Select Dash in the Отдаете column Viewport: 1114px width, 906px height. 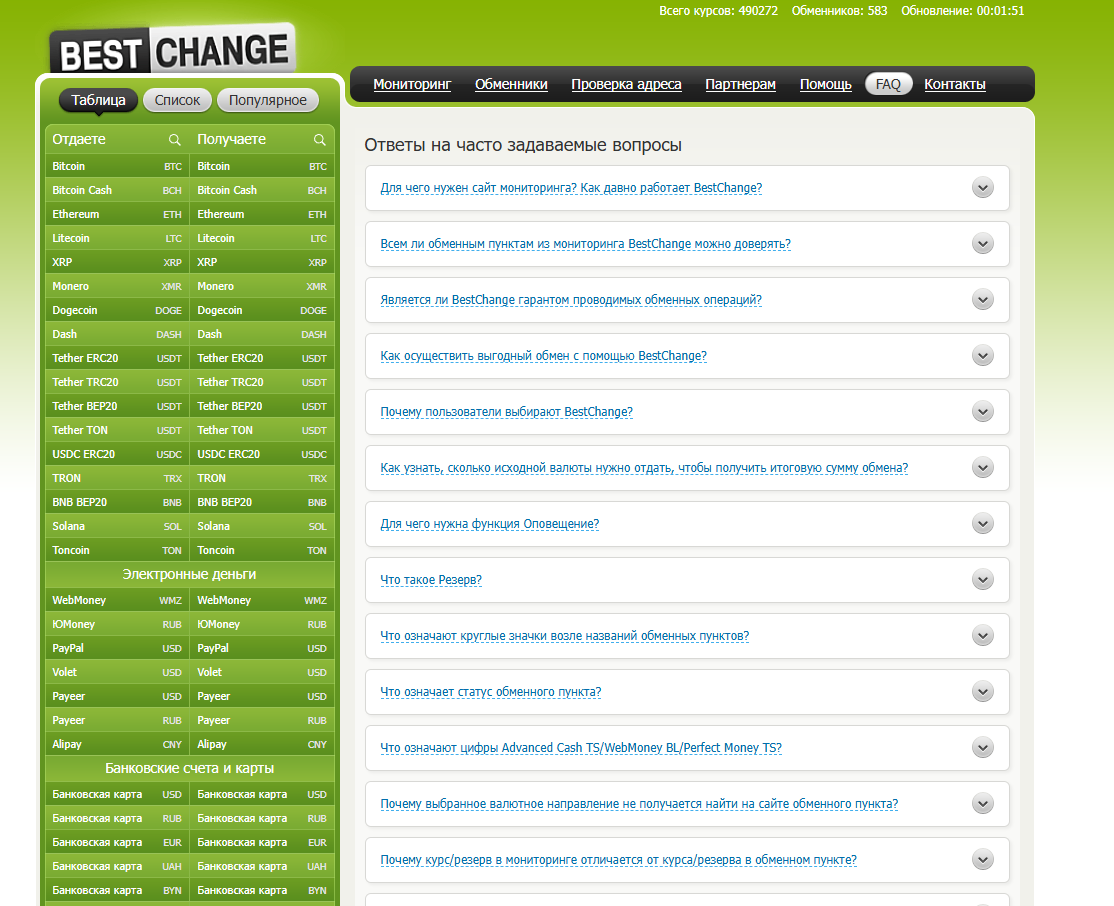point(117,335)
